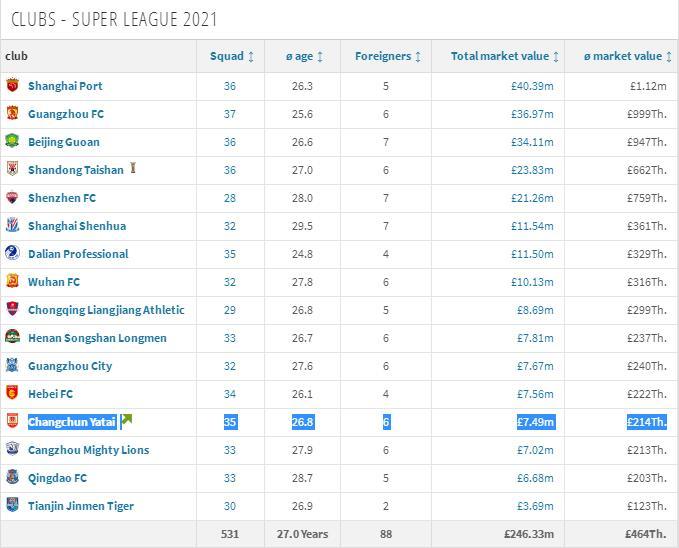Click Shanghai Shenhua average age 29.5
Viewport: 679px width, 548px height.
(x=302, y=226)
